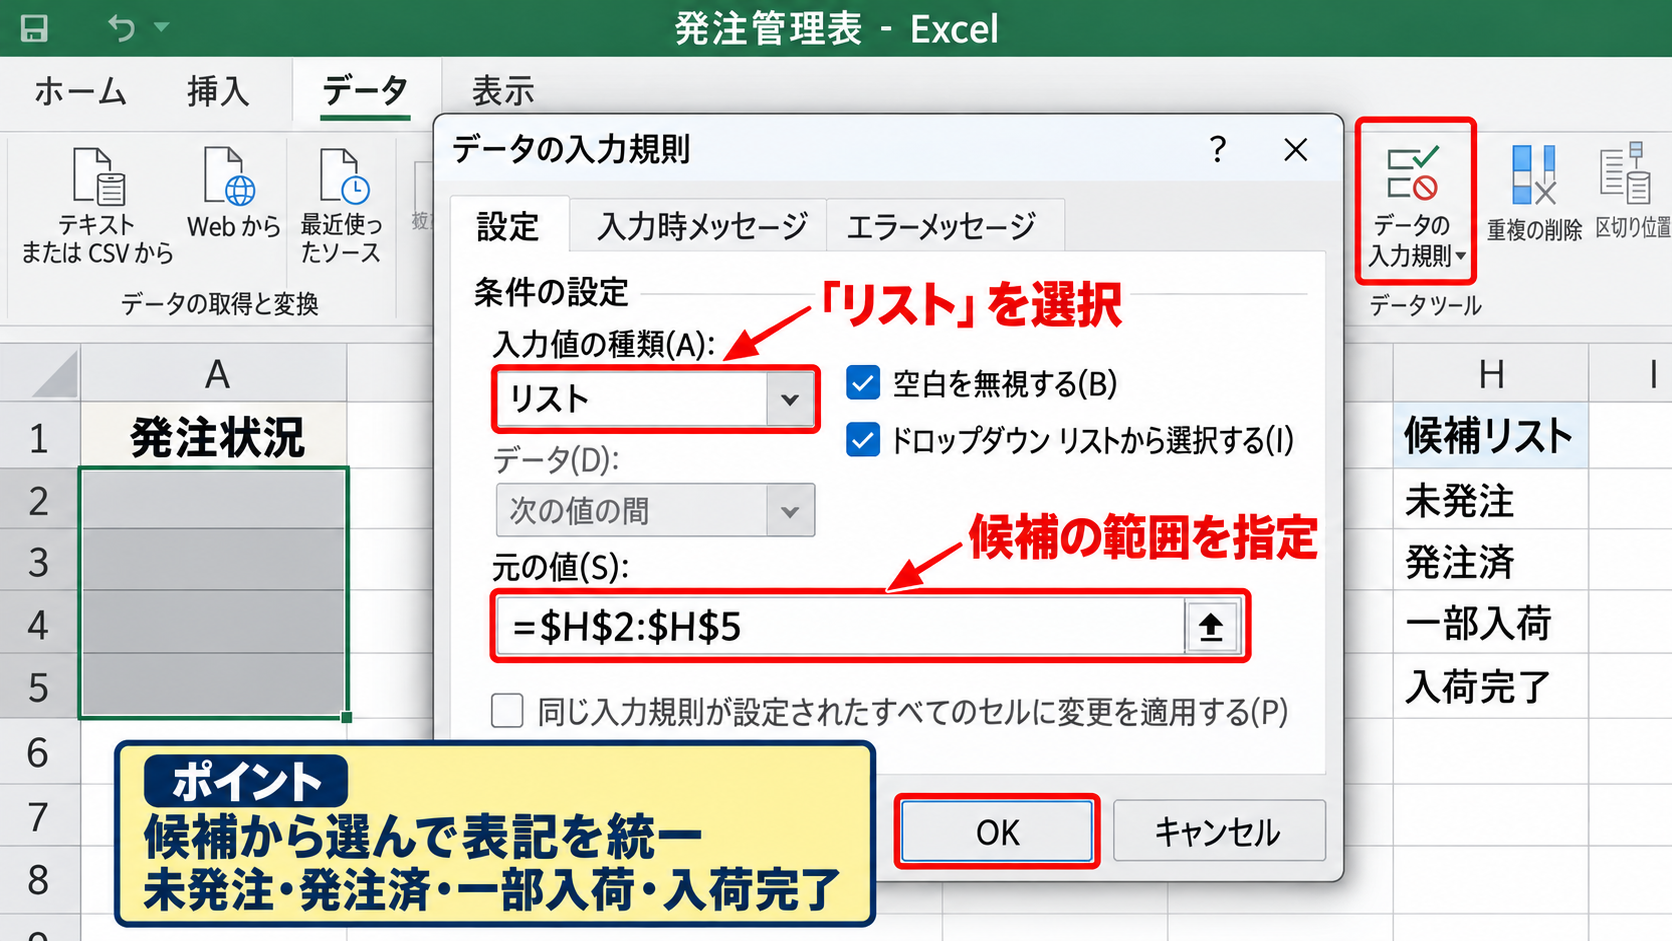
Task: Switch to the 挿入 ribbon tab
Action: (x=218, y=91)
